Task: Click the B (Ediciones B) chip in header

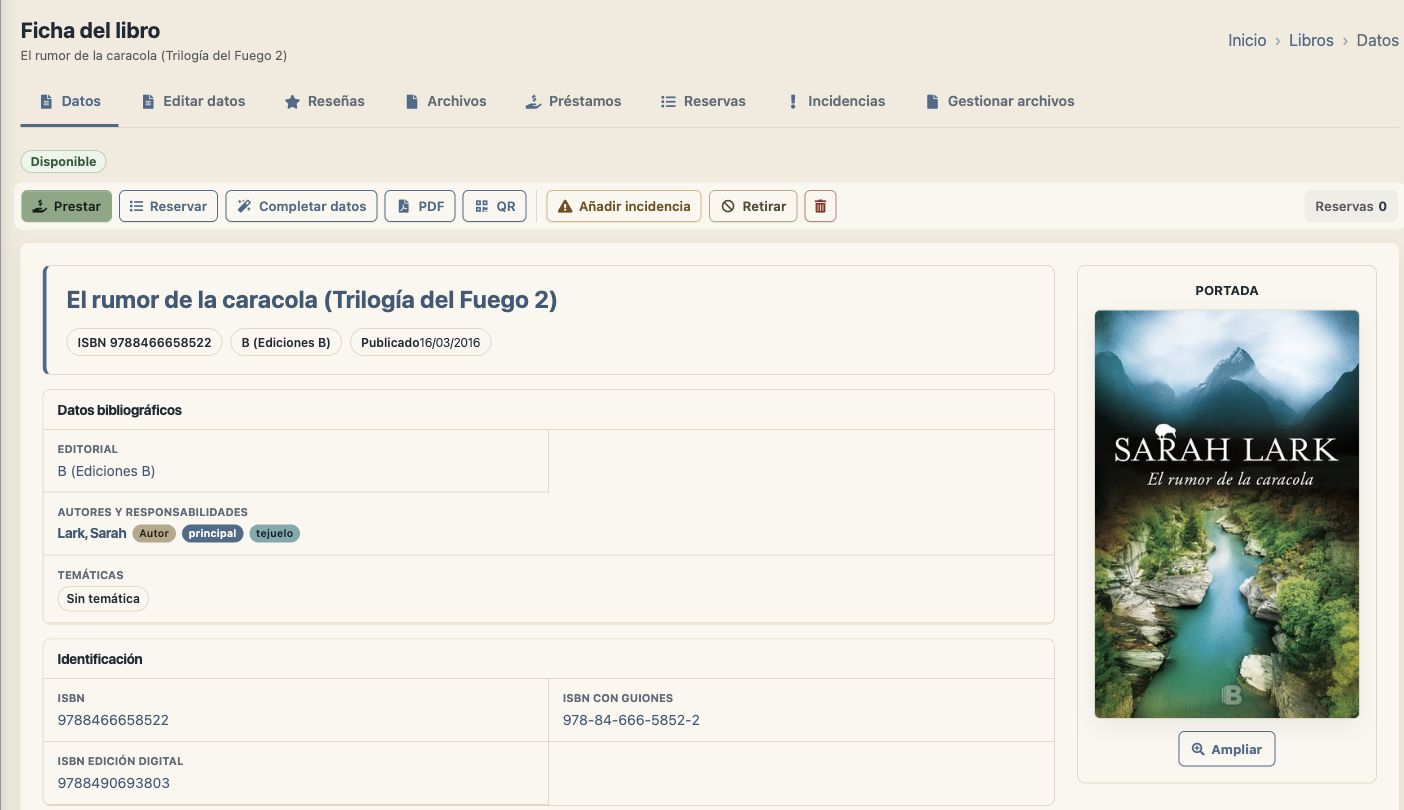Action: coord(286,342)
